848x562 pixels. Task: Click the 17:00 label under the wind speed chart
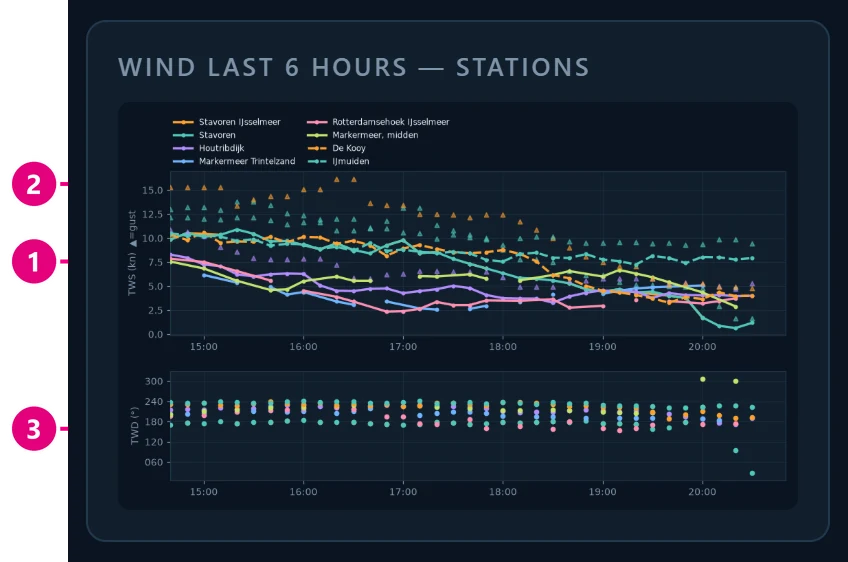pyautogui.click(x=403, y=347)
